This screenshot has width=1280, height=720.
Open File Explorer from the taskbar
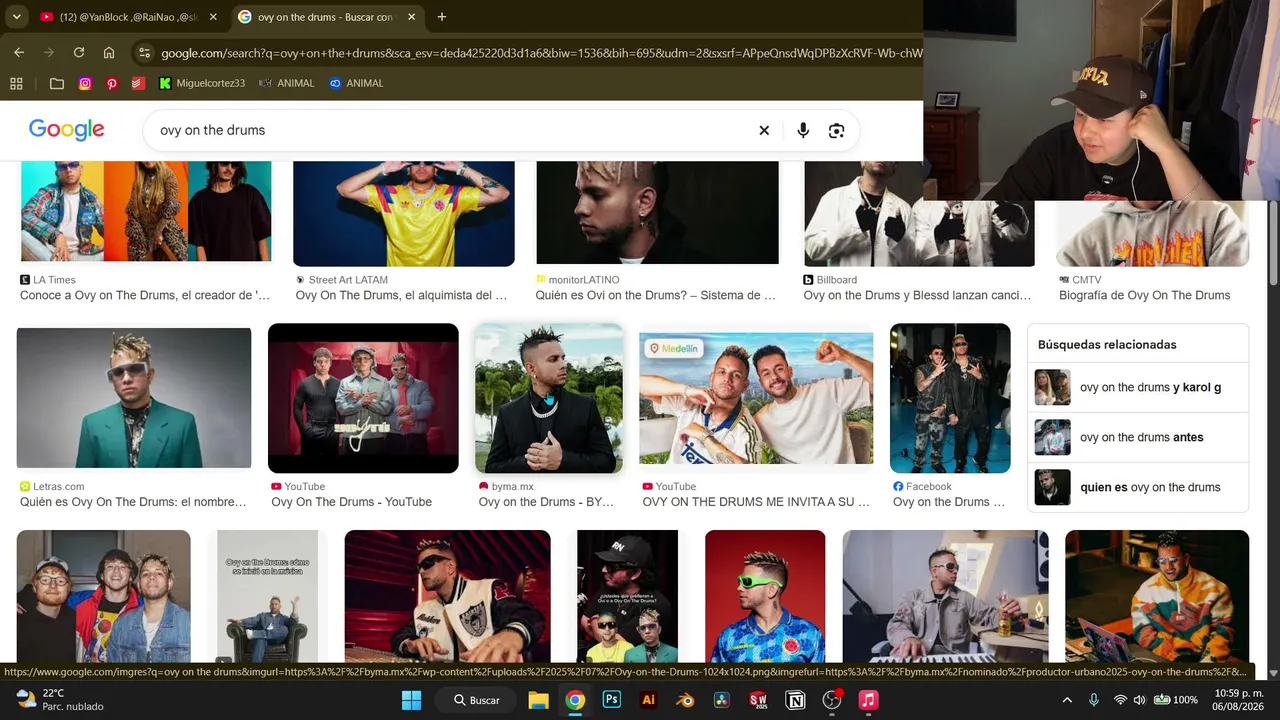[x=538, y=700]
